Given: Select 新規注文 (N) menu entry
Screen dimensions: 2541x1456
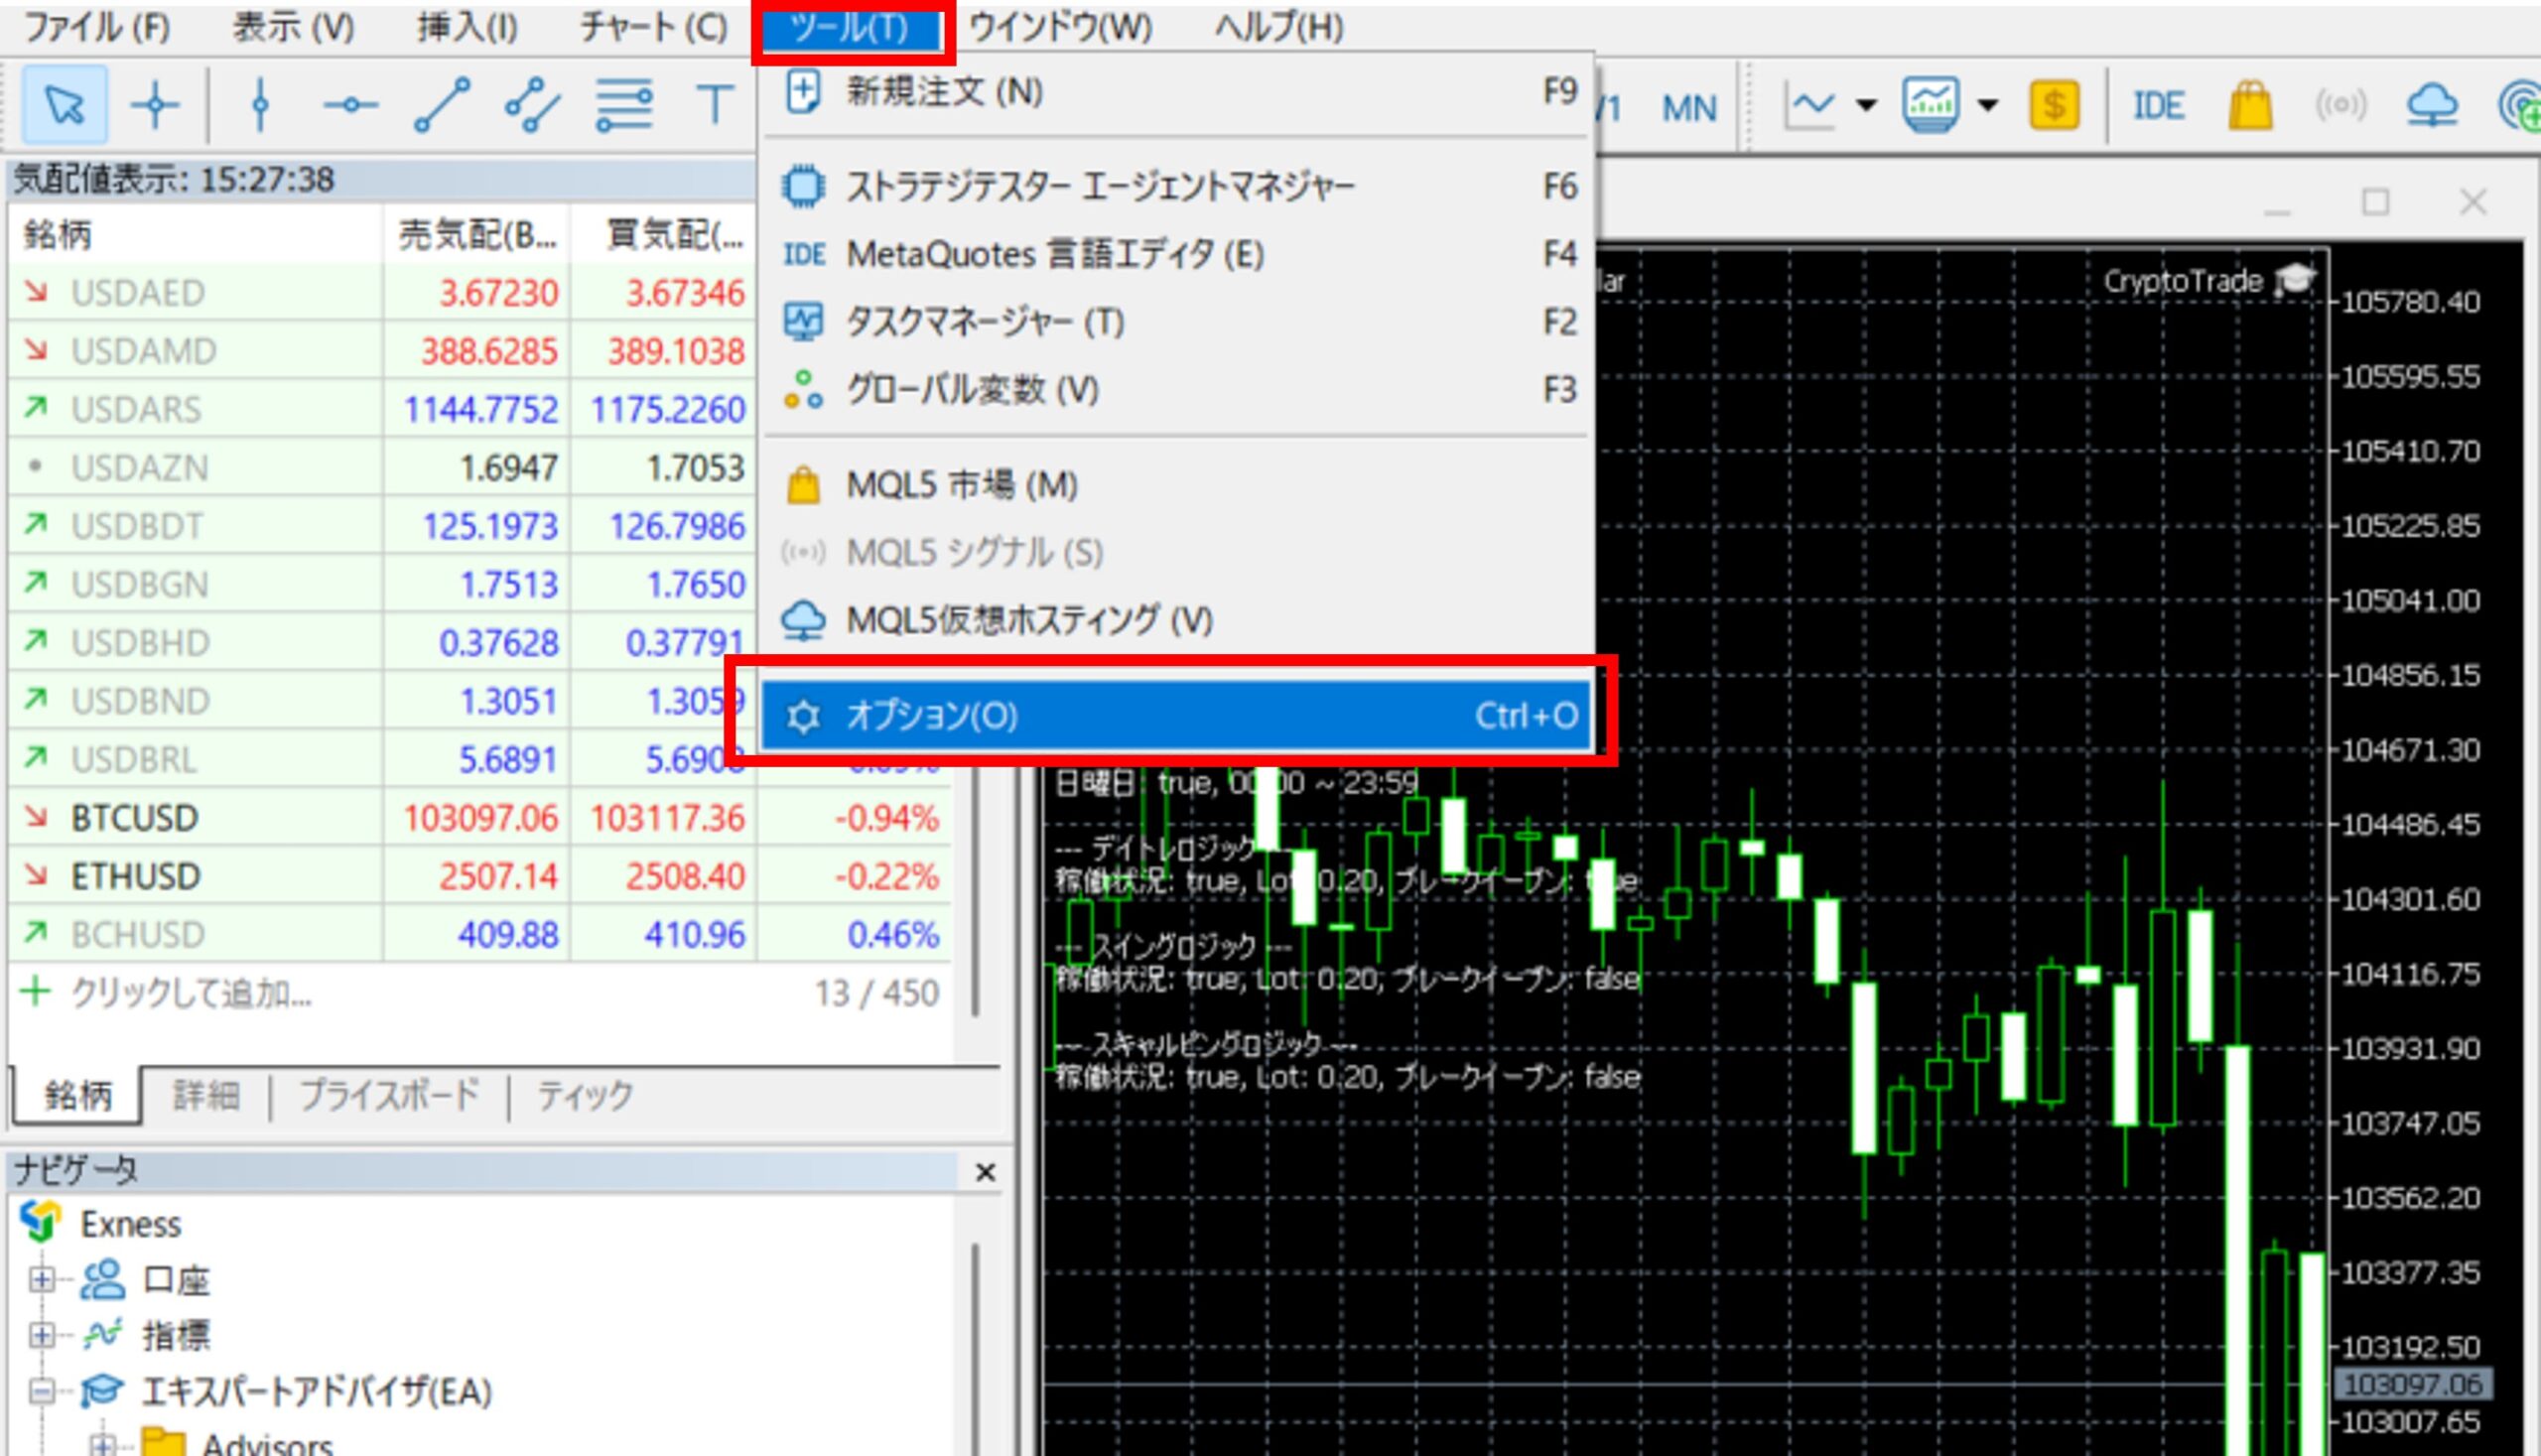Looking at the screenshot, I should [1175, 92].
